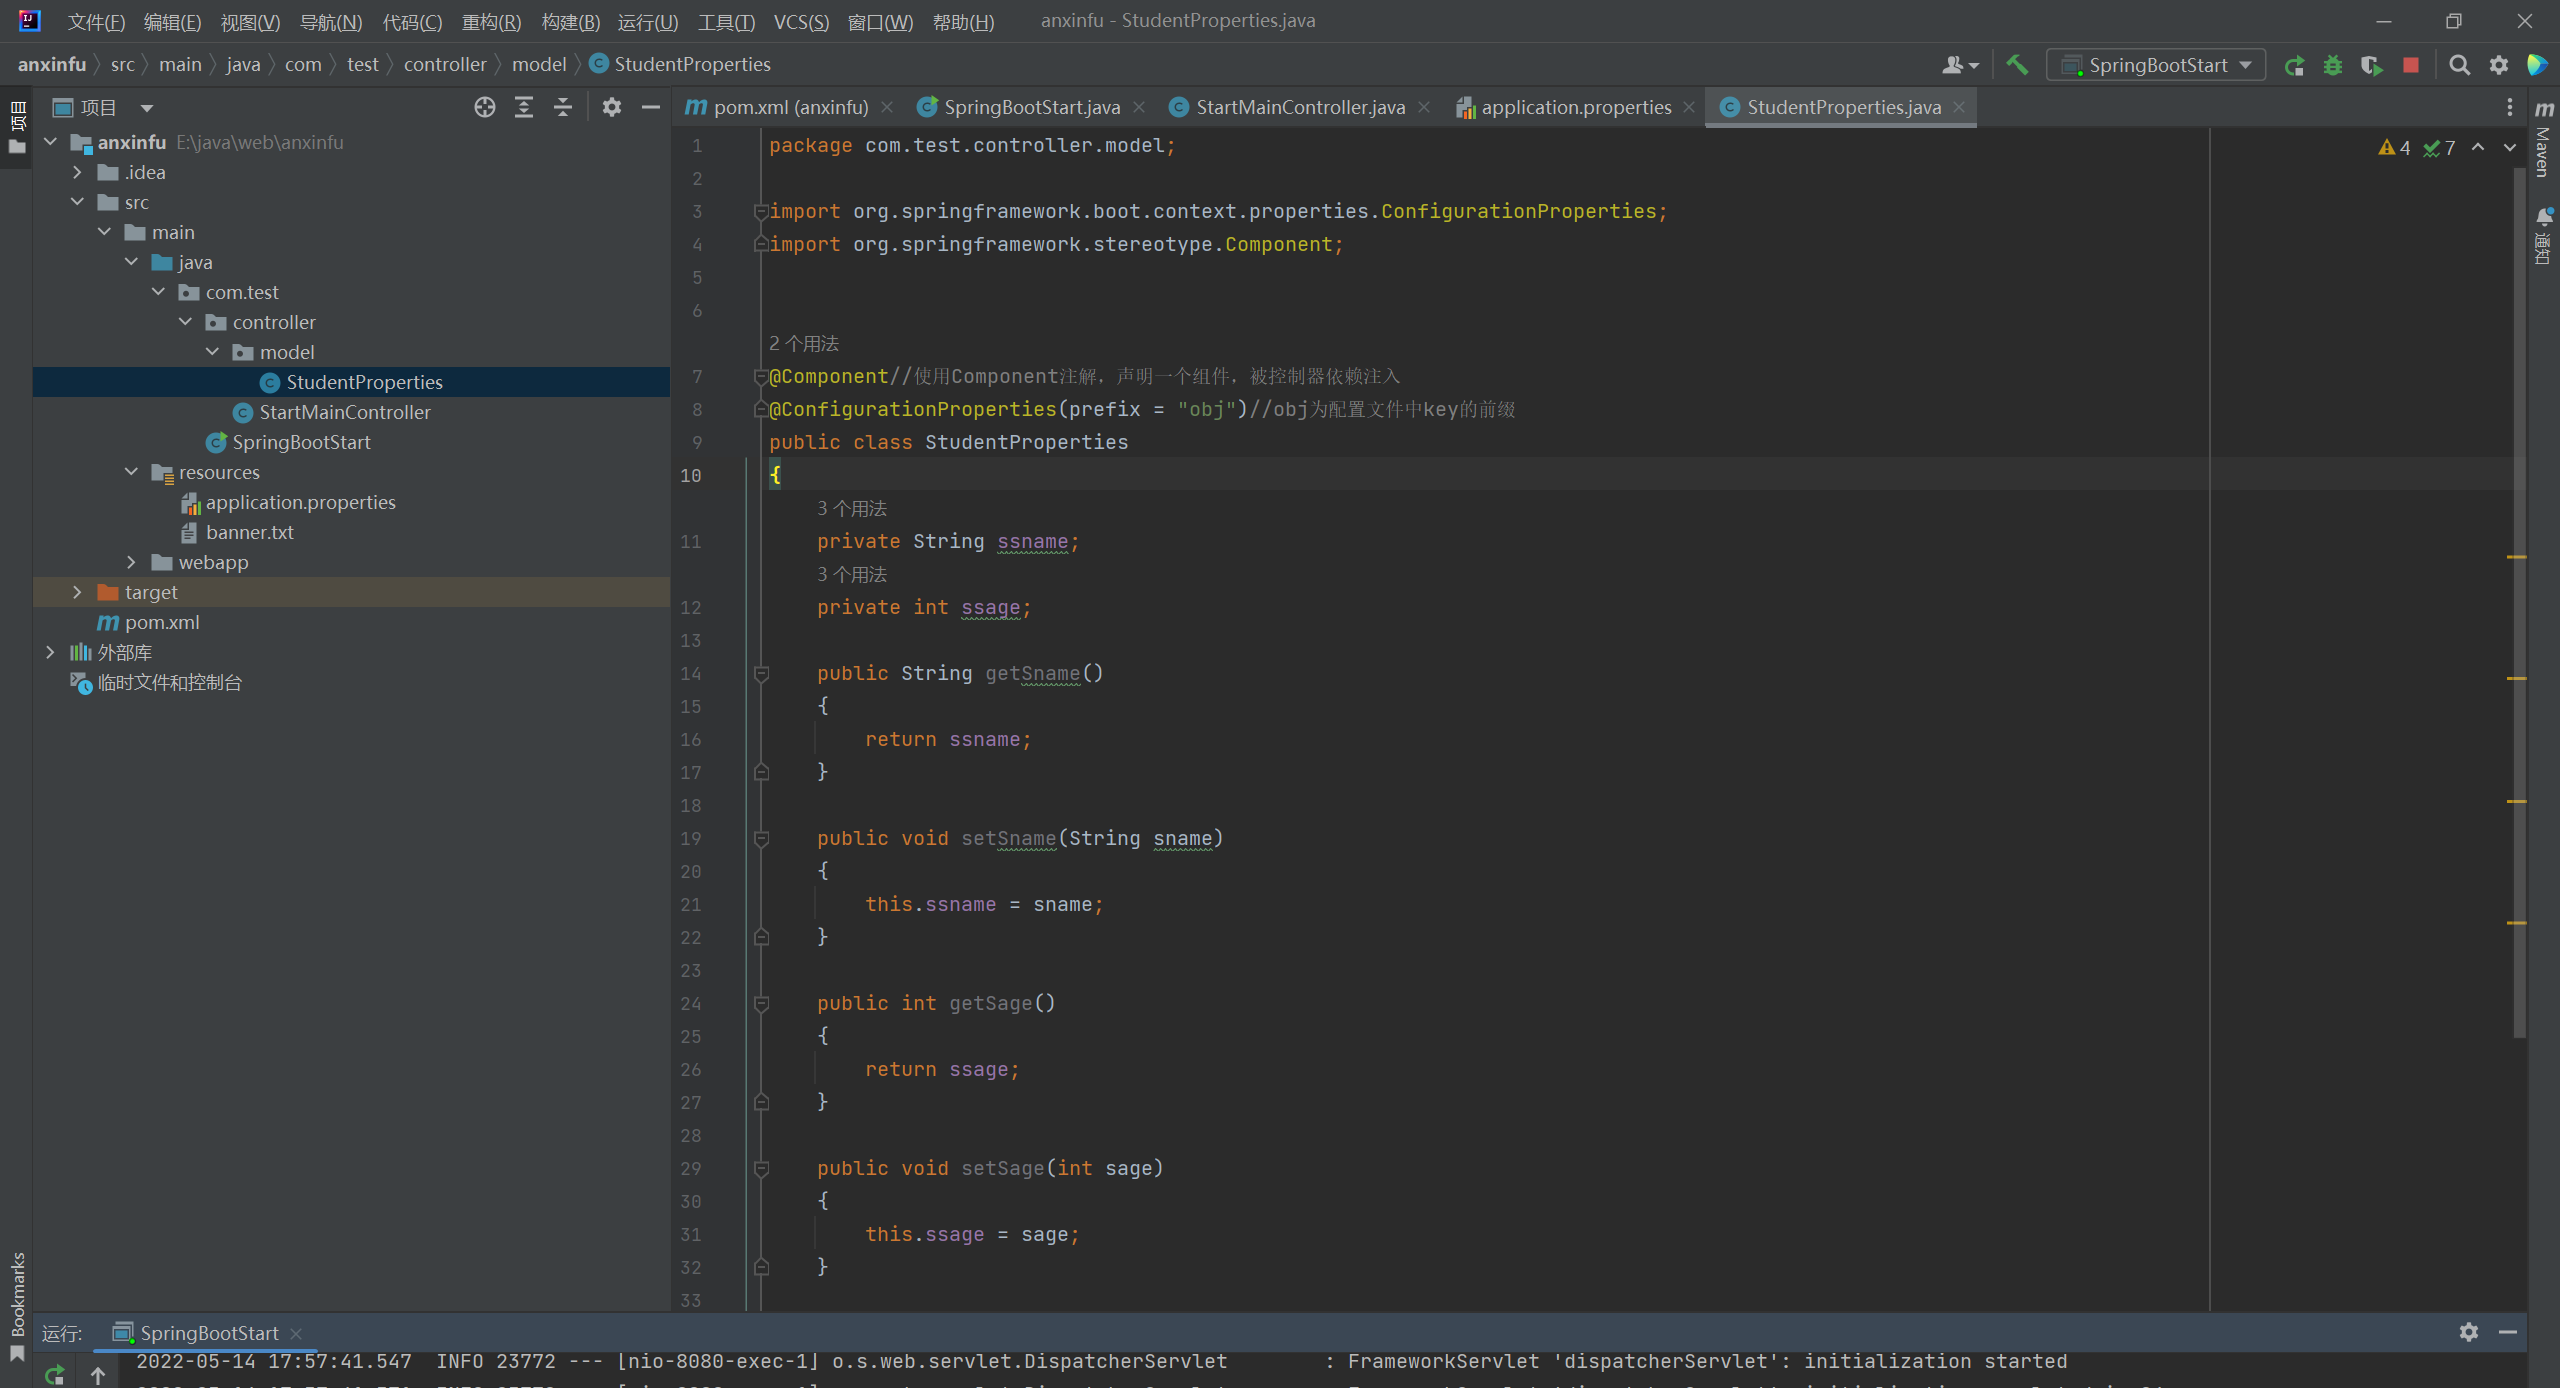This screenshot has width=2560, height=1388.
Task: Click the Build project hammer icon
Action: pyautogui.click(x=2017, y=65)
